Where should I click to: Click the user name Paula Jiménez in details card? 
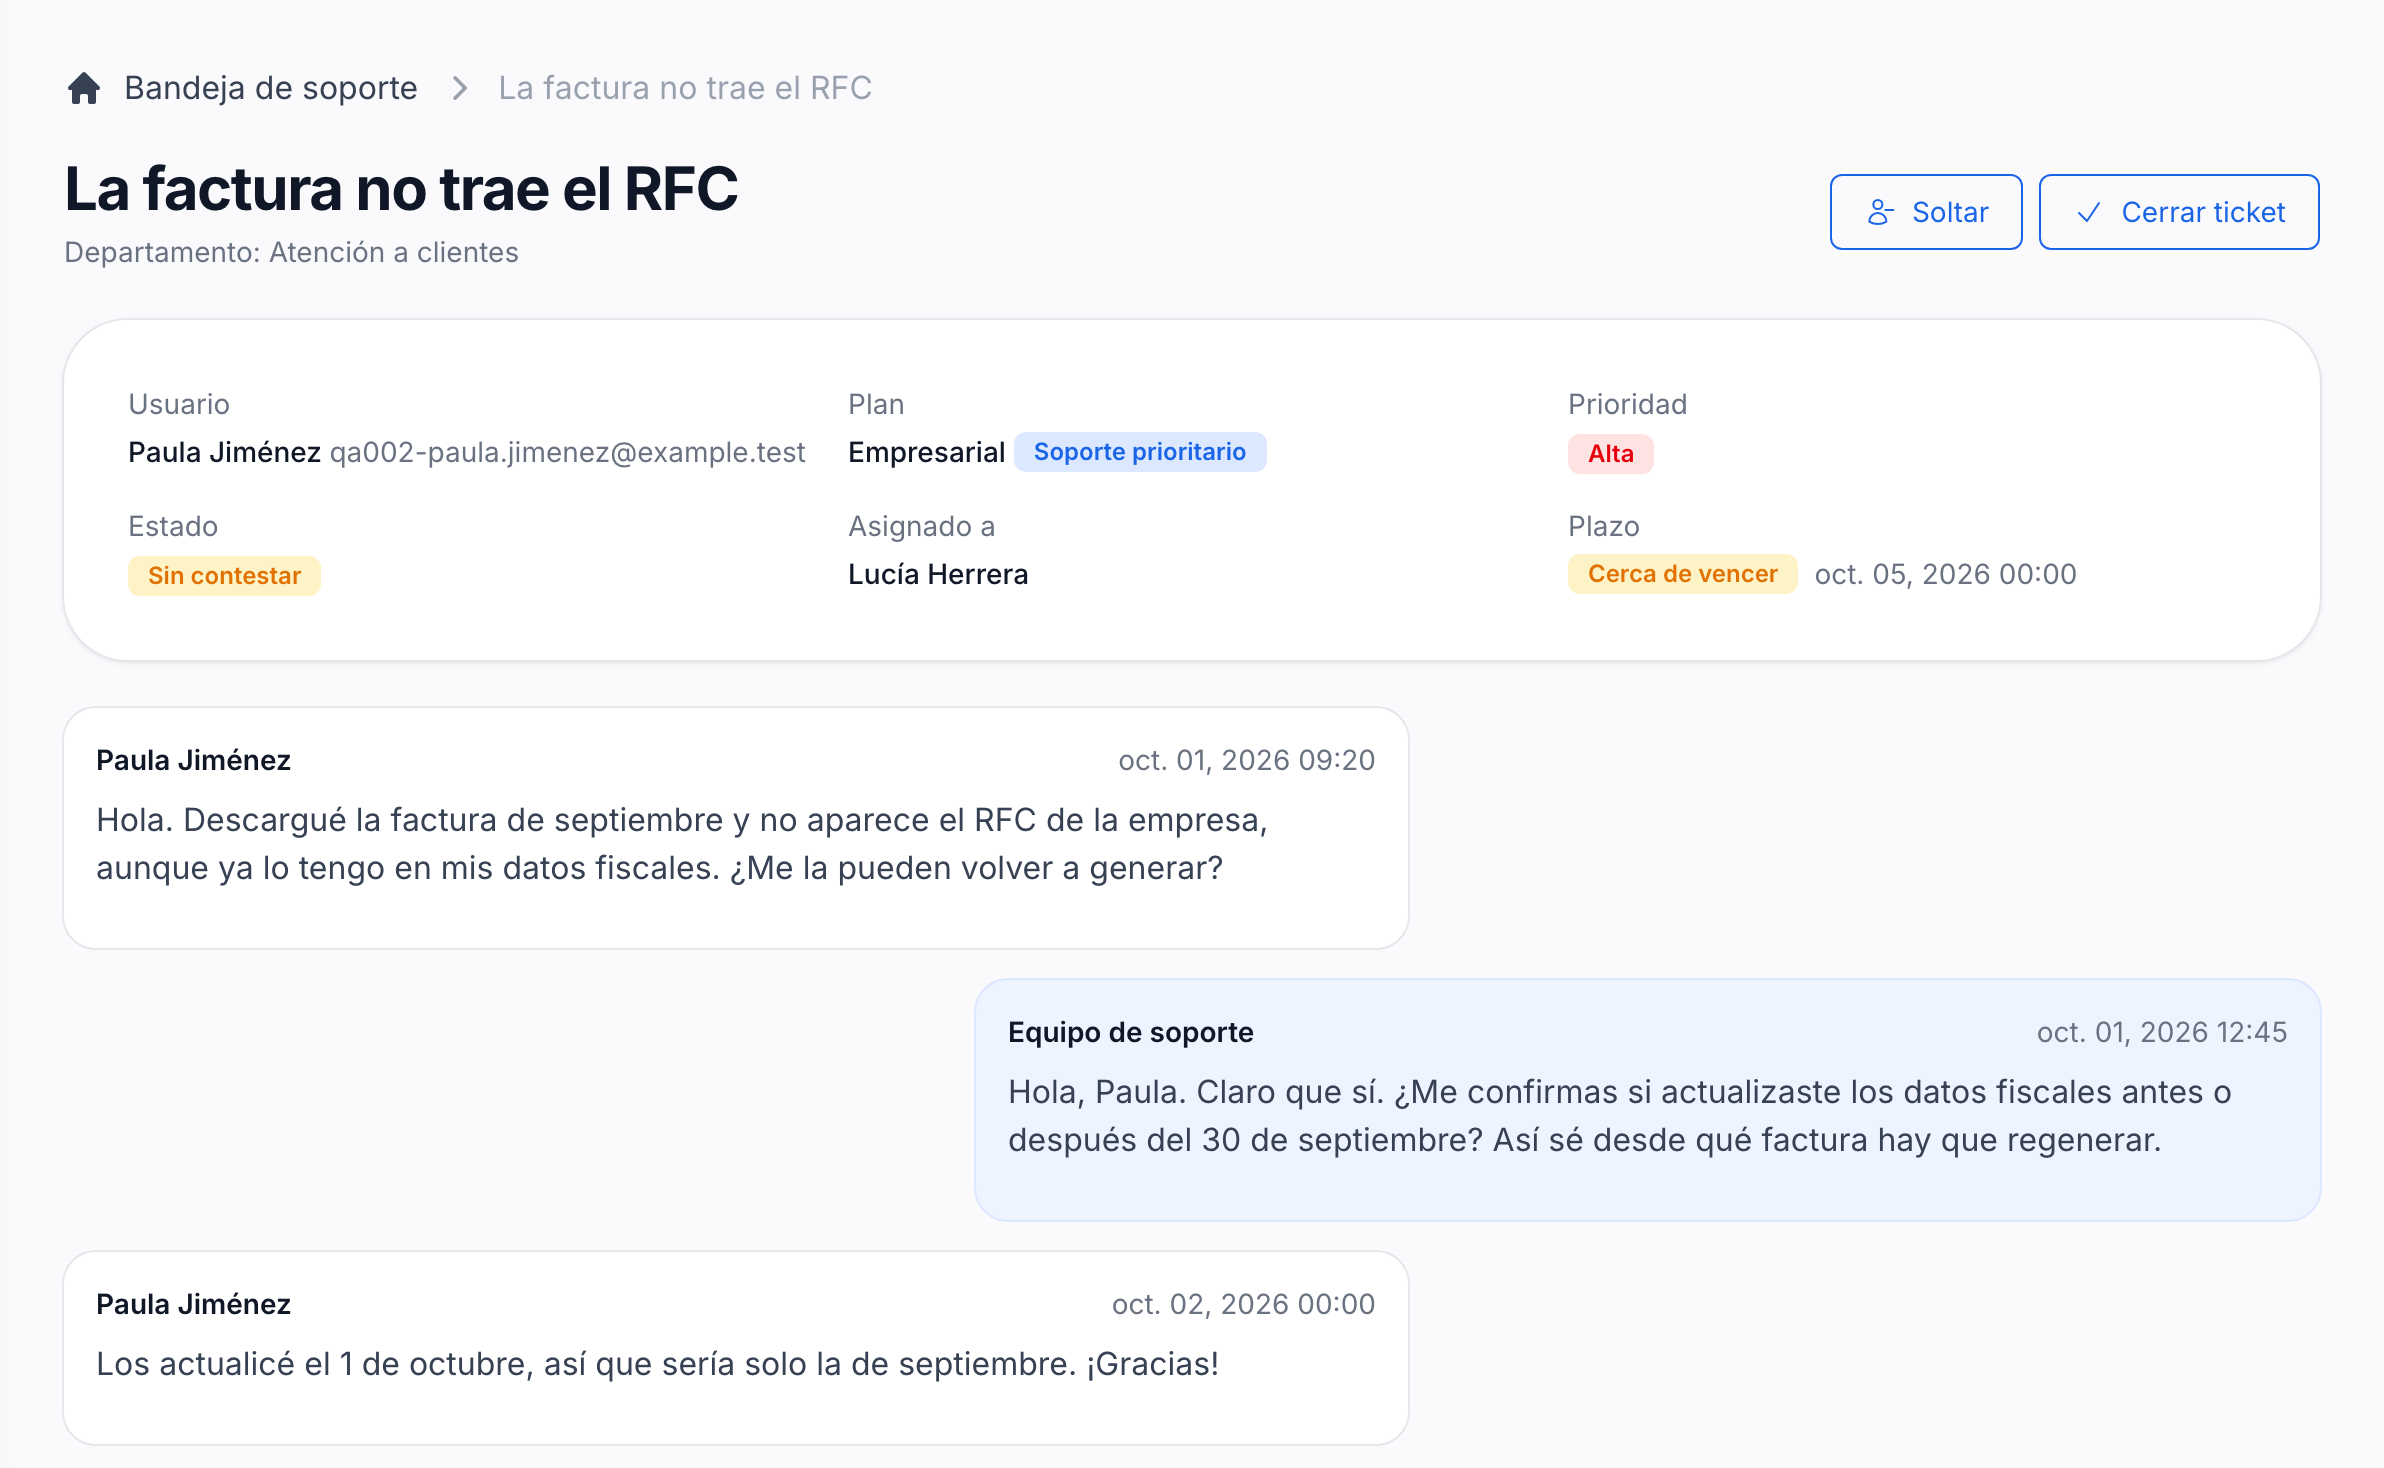224,452
